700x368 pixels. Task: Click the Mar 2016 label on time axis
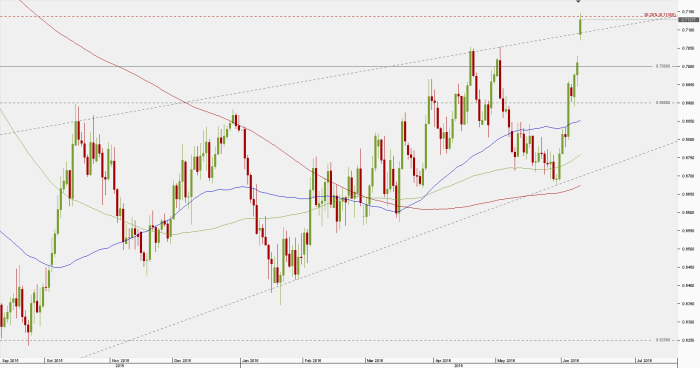click(375, 360)
